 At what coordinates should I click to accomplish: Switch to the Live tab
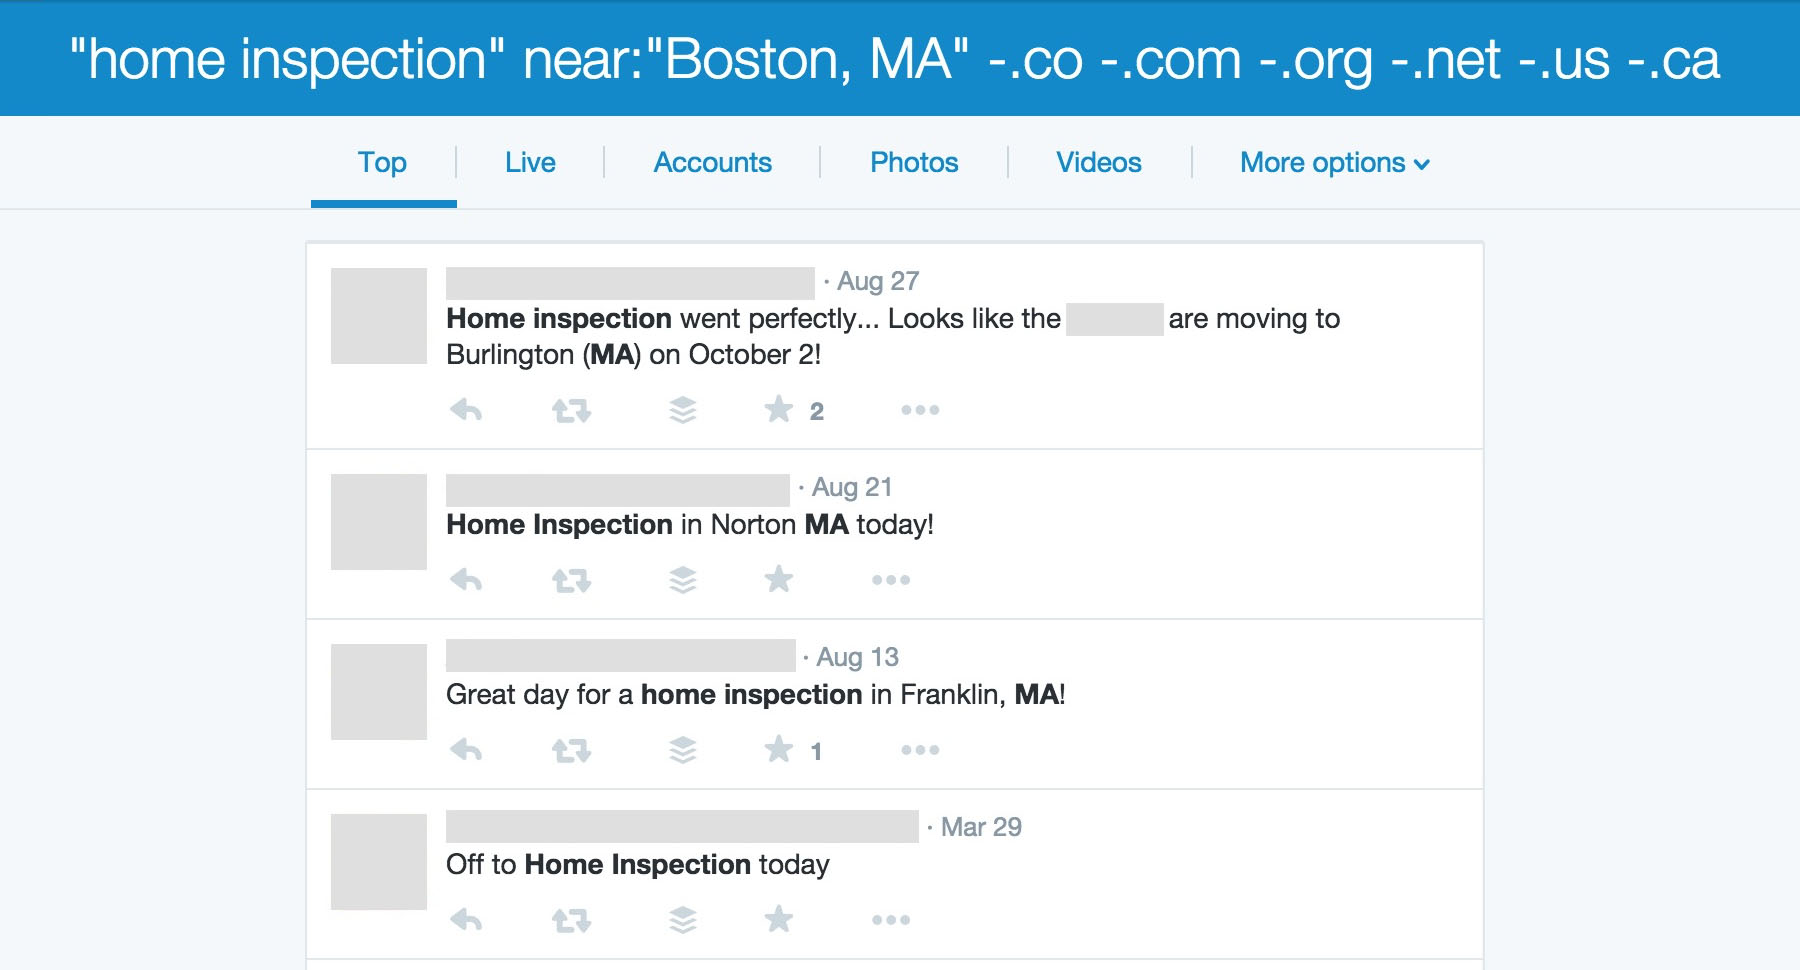(529, 161)
